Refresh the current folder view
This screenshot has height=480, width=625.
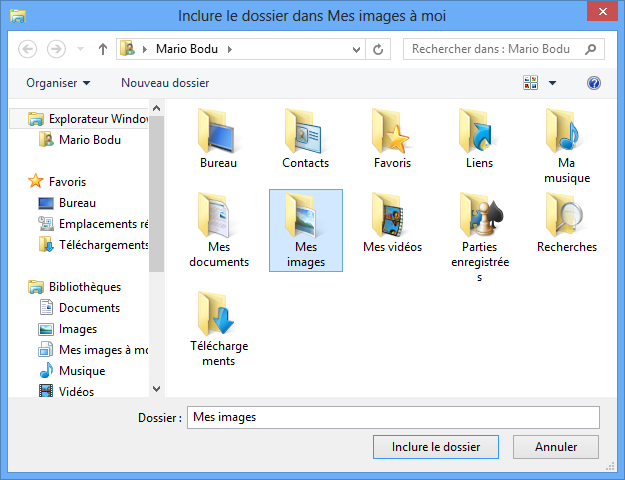[378, 49]
